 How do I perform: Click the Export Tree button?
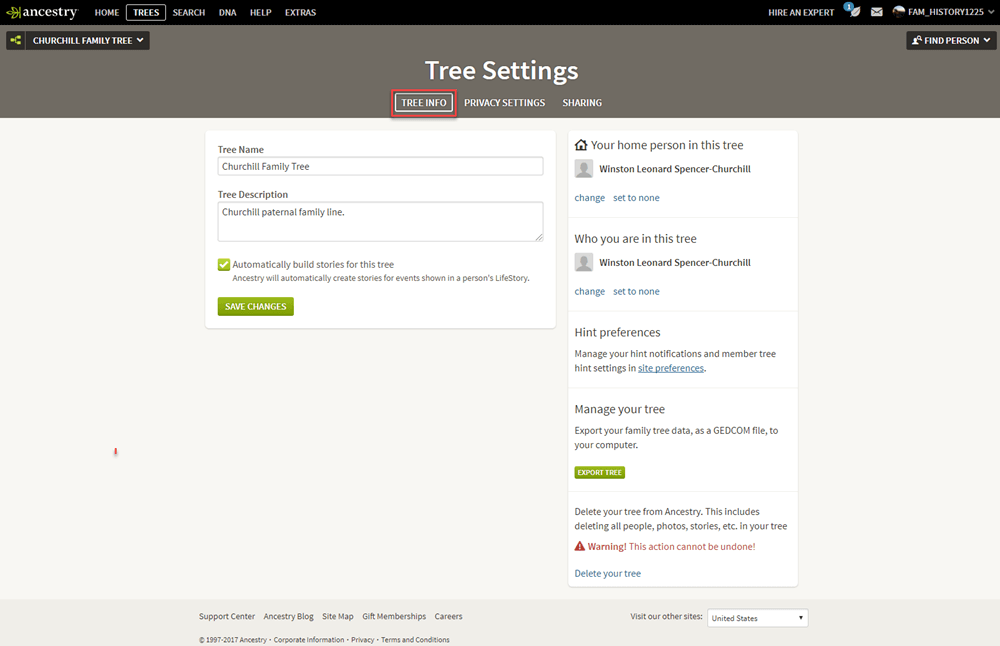[599, 473]
